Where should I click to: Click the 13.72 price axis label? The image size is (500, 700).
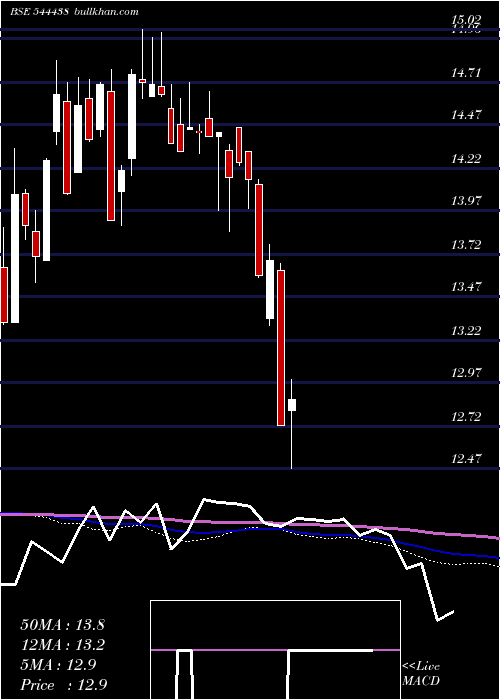click(x=467, y=245)
